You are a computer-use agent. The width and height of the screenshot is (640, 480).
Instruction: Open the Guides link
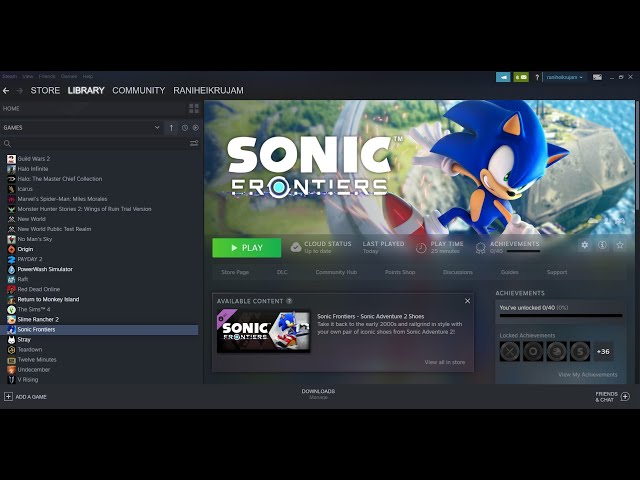510,272
